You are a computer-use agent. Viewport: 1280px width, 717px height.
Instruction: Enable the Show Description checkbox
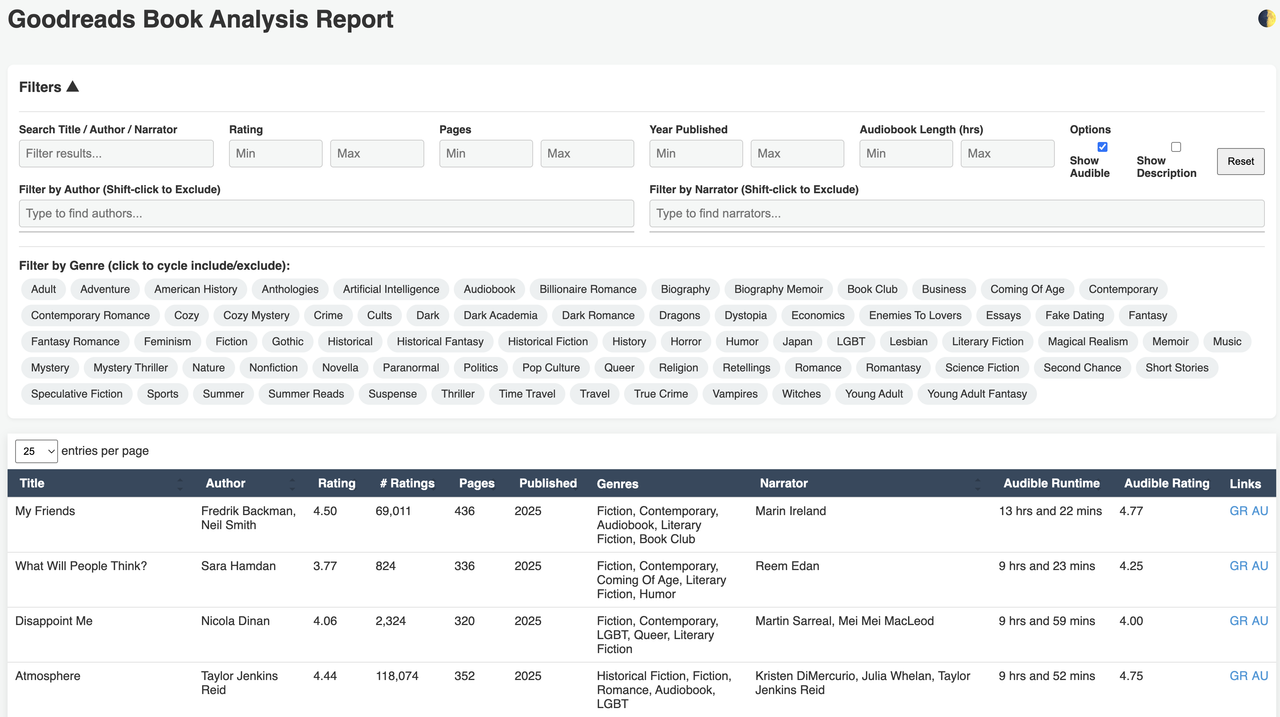point(1176,147)
